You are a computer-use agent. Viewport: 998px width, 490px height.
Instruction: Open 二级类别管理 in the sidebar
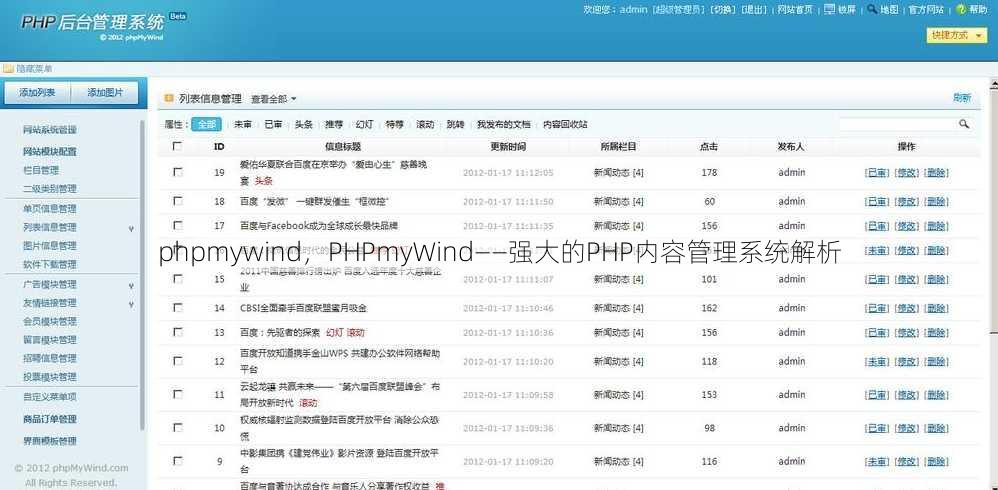coord(50,189)
